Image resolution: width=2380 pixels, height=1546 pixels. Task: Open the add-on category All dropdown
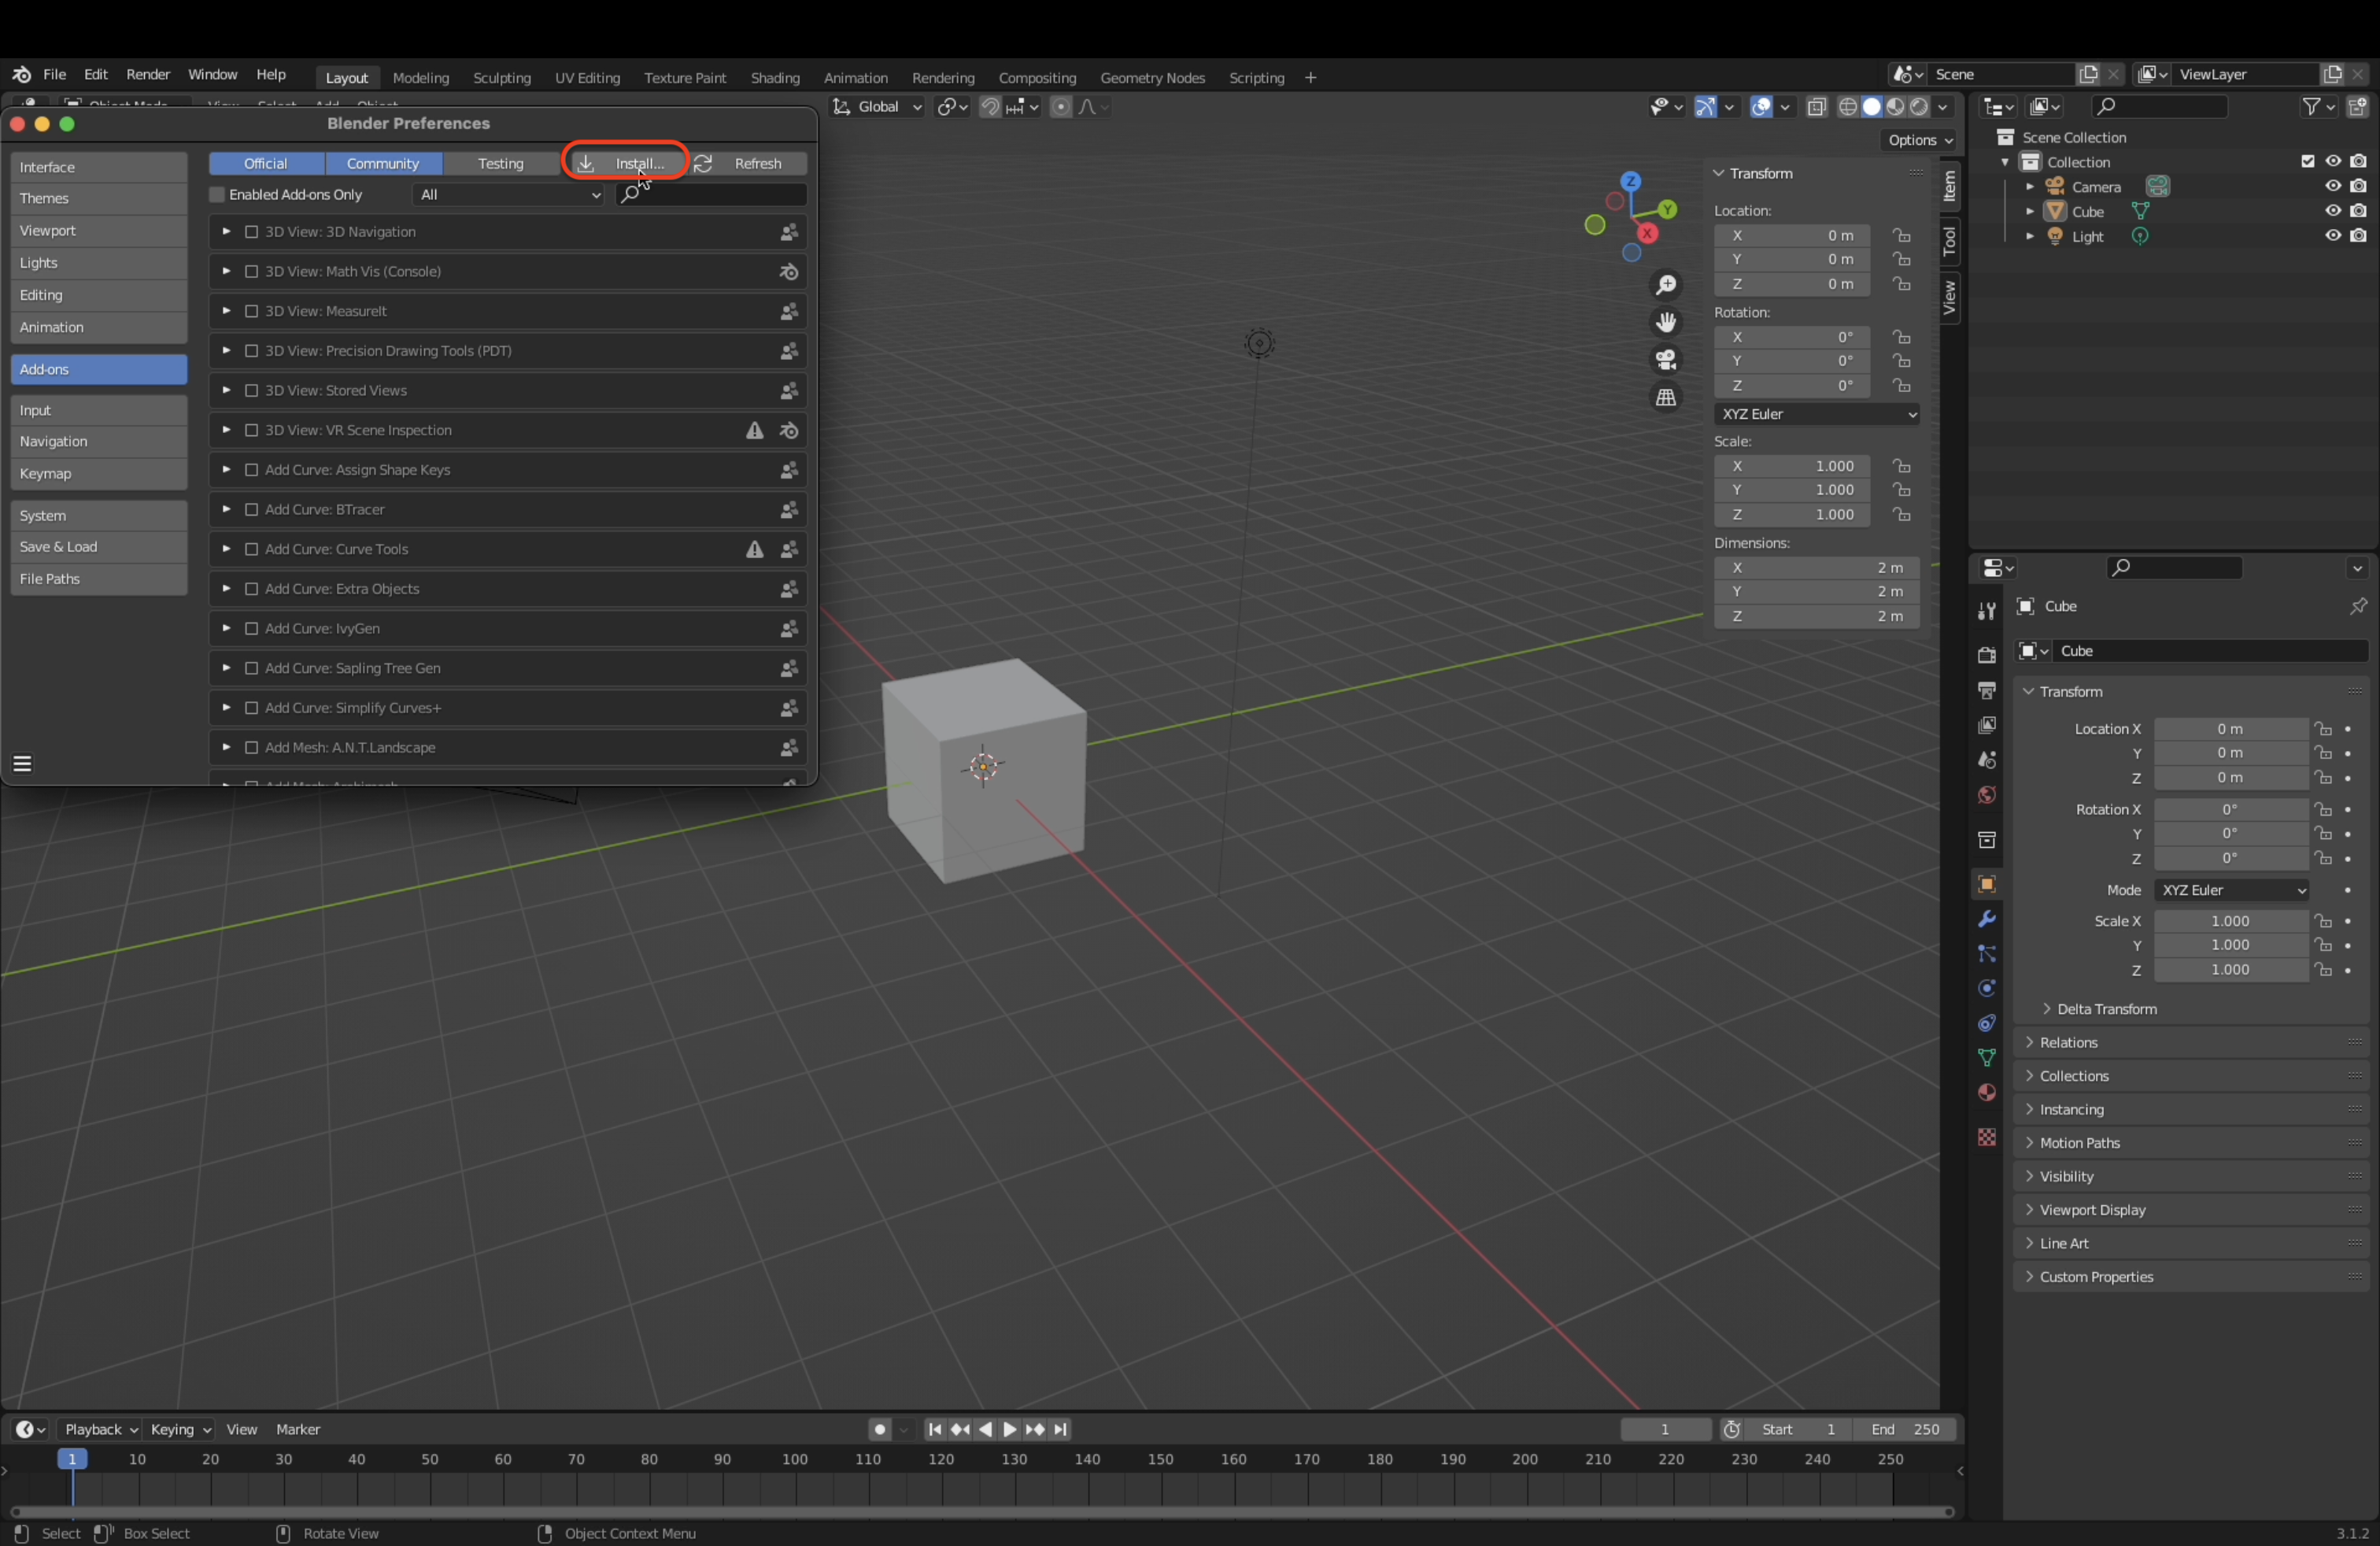click(x=508, y=195)
